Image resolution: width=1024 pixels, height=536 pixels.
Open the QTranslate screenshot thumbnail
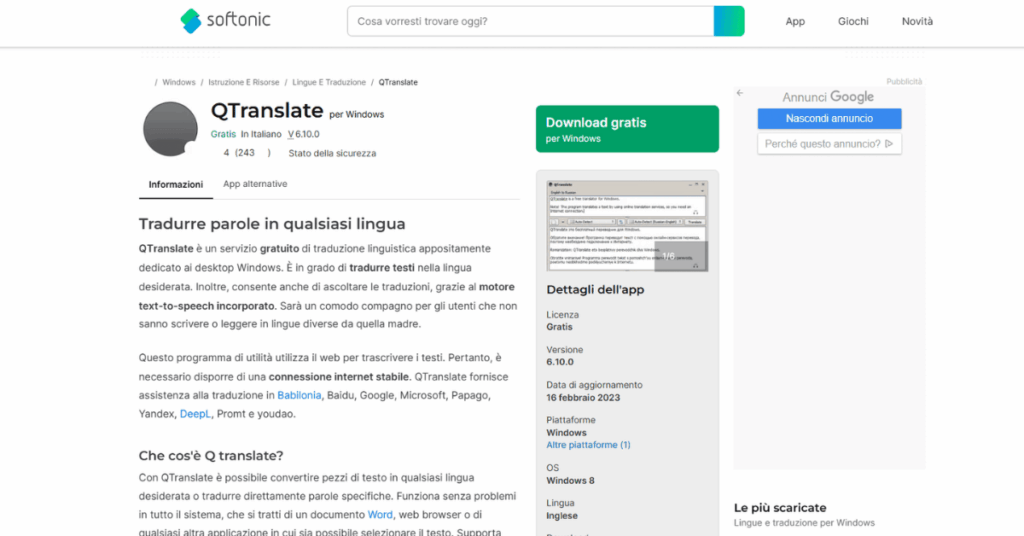point(627,225)
